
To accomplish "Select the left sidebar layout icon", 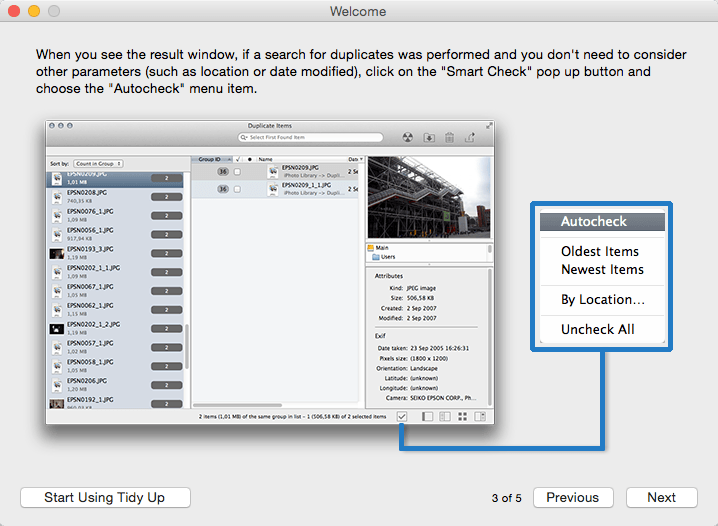I will coord(427,416).
